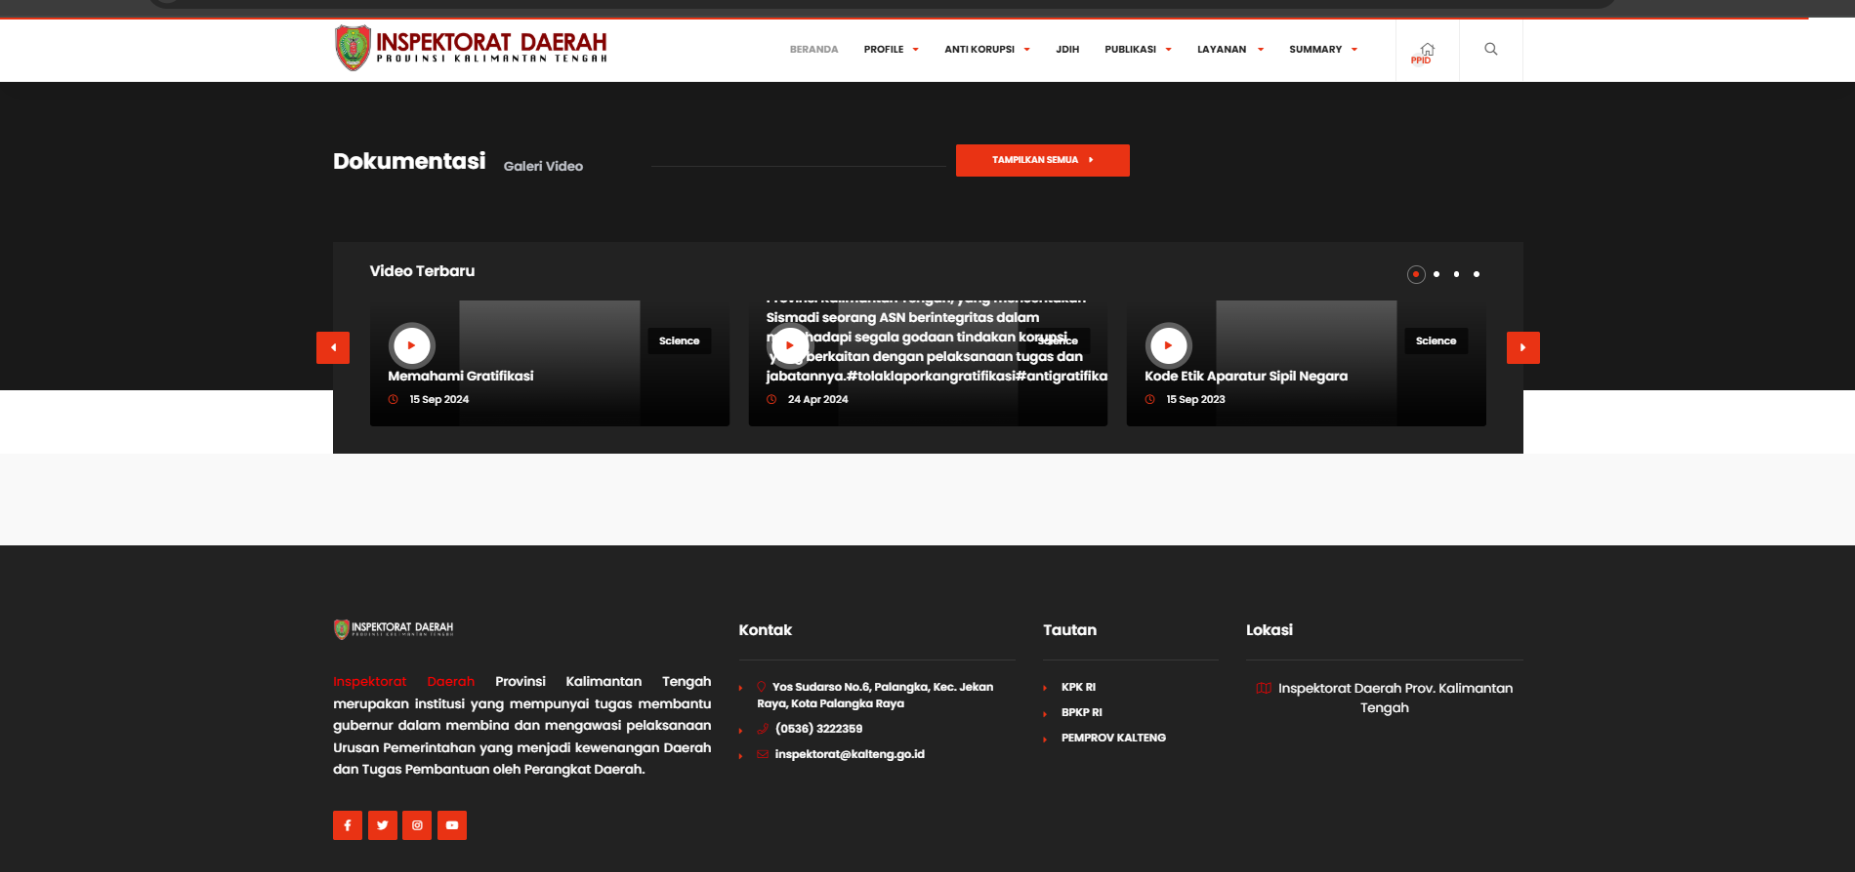
Task: Select the first carousel pagination dot
Action: tap(1416, 274)
